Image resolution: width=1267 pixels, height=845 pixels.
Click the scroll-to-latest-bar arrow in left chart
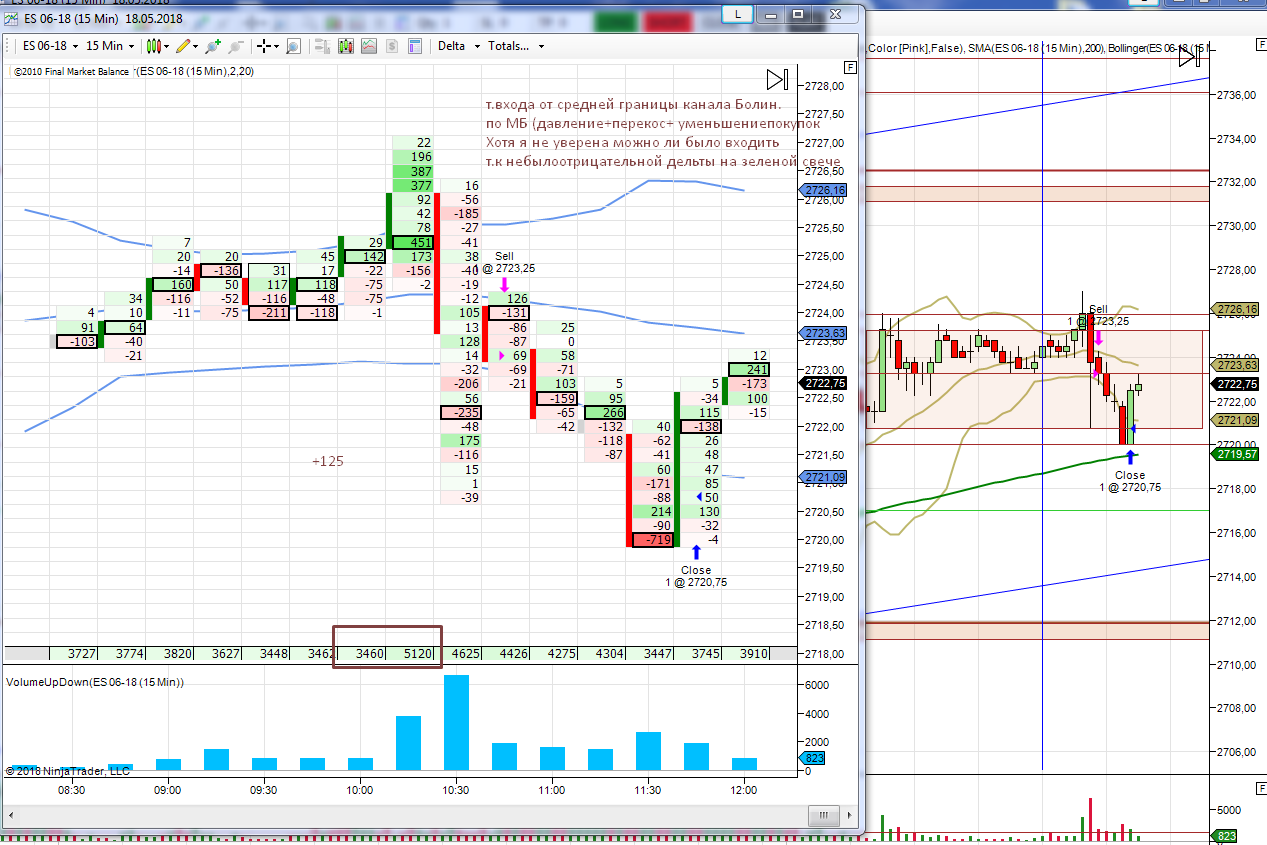[x=778, y=79]
